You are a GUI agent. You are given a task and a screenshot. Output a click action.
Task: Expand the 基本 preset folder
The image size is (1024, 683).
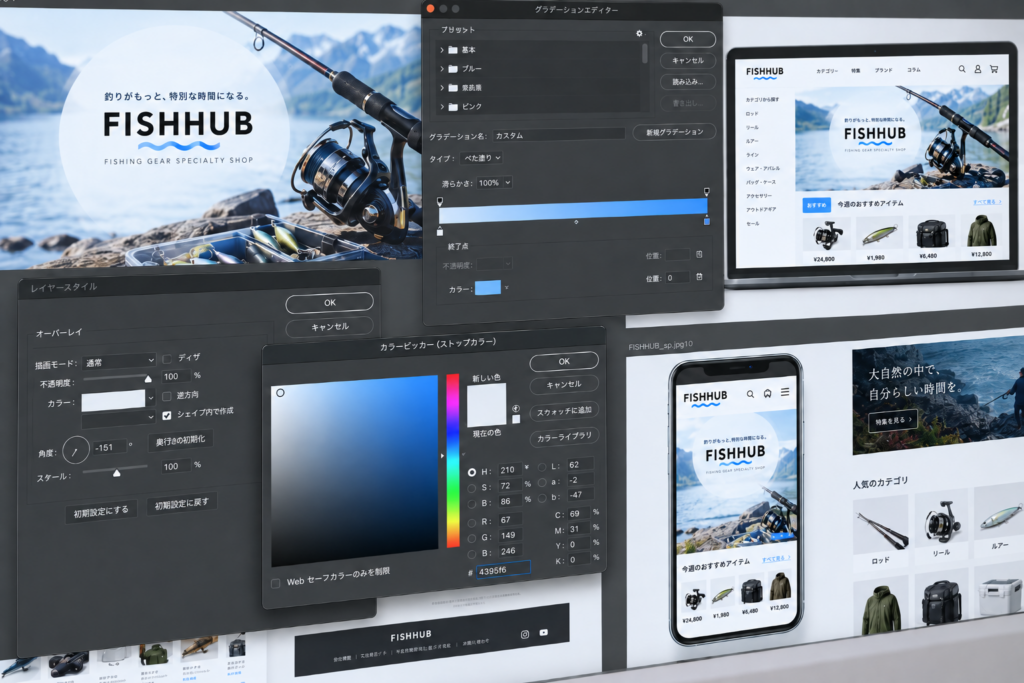click(442, 50)
